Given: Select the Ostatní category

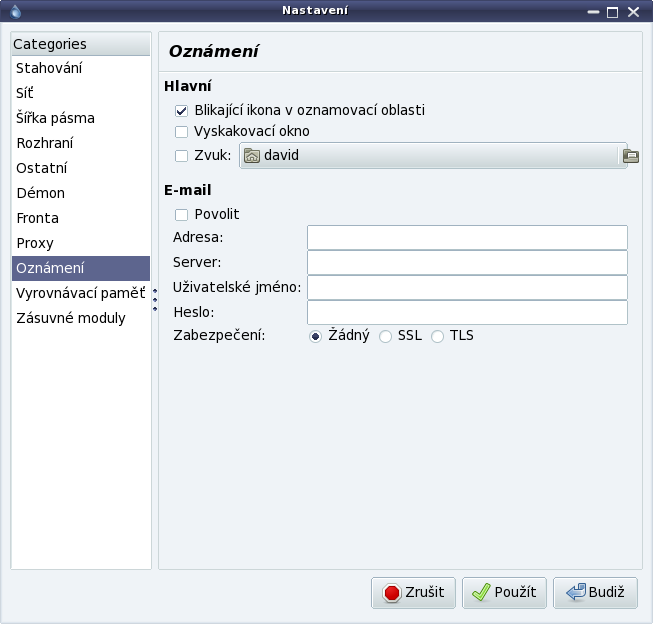Looking at the screenshot, I should click(81, 168).
